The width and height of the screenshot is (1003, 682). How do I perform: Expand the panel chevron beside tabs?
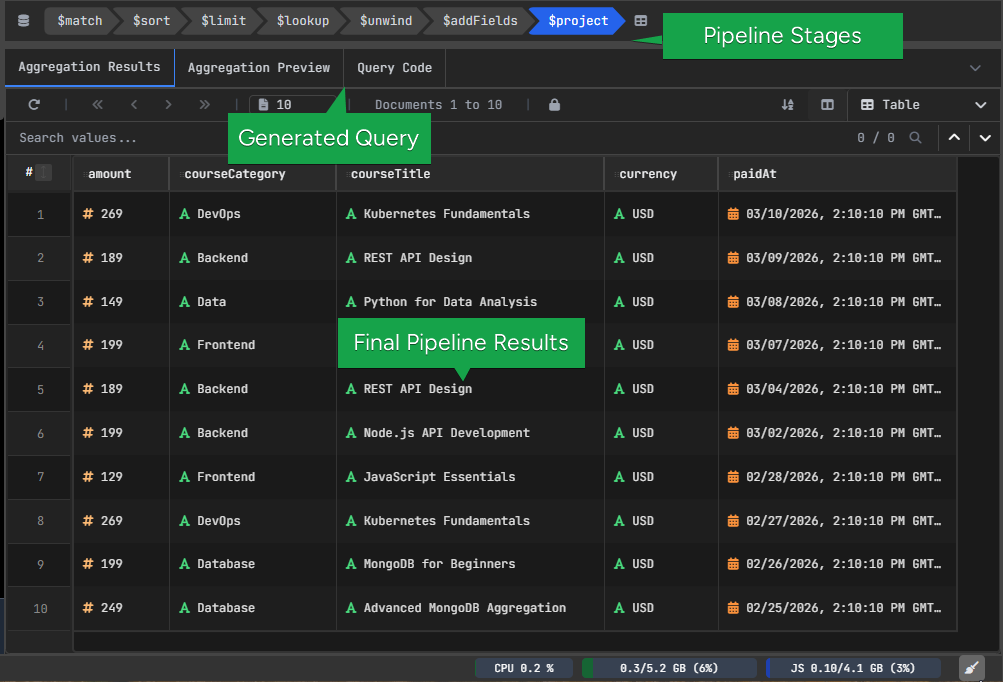pos(975,68)
